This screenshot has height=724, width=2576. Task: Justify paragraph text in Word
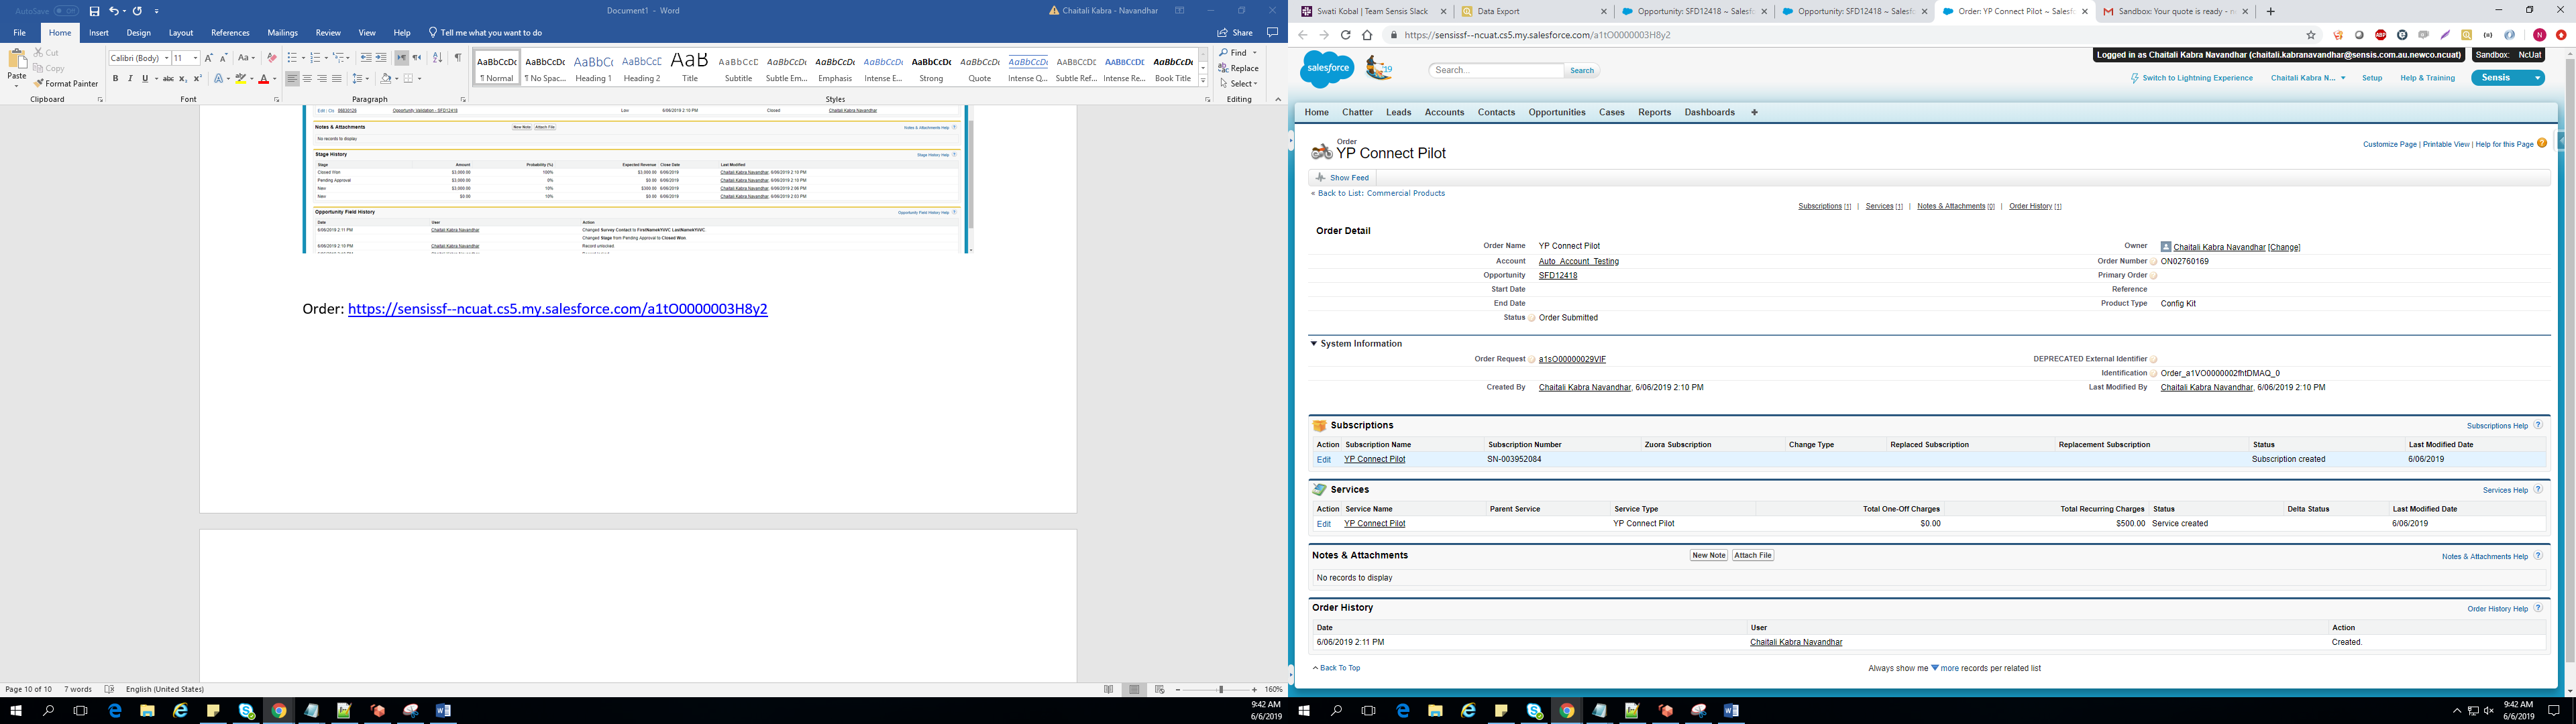[337, 79]
